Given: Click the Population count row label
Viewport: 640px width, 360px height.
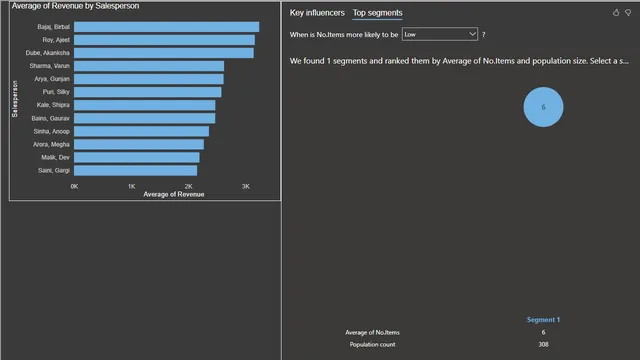Looking at the screenshot, I should pos(372,344).
